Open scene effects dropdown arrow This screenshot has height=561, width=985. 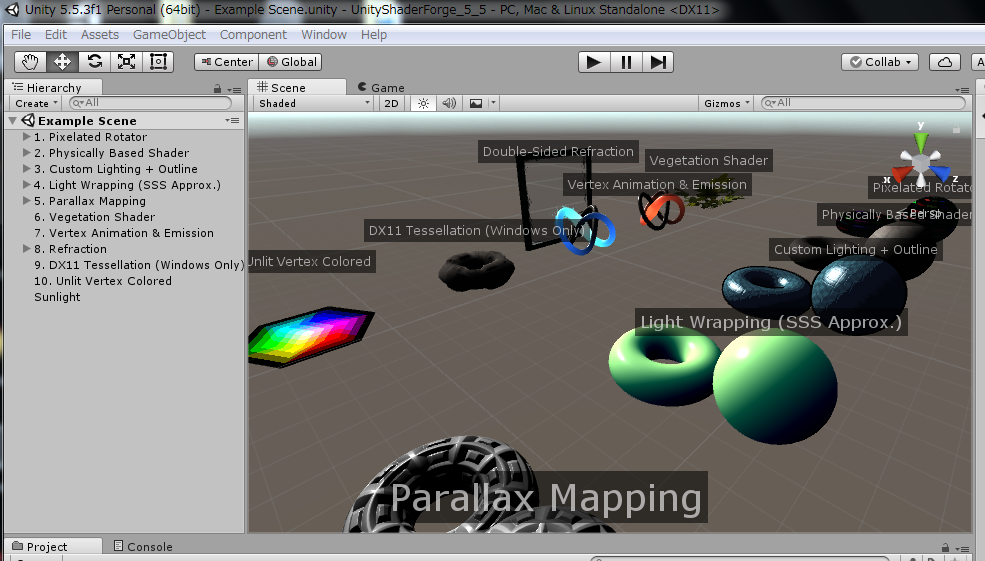tap(493, 103)
